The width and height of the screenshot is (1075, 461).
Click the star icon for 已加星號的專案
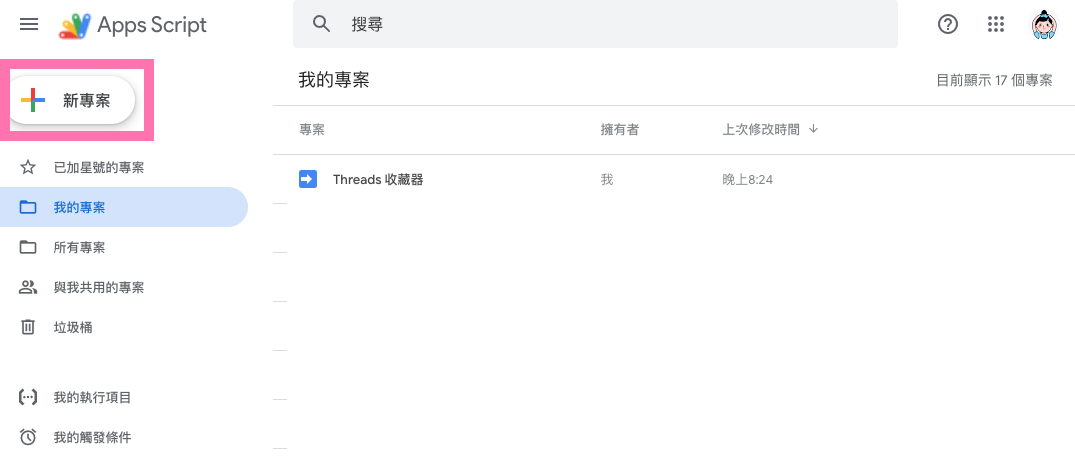(x=28, y=167)
